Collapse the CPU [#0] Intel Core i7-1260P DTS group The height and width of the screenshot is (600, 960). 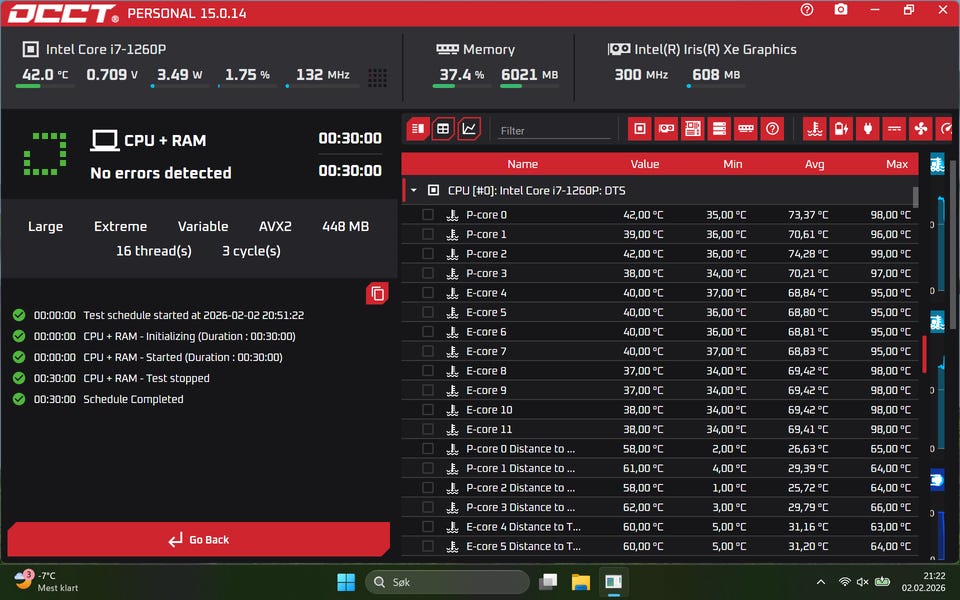[x=414, y=190]
